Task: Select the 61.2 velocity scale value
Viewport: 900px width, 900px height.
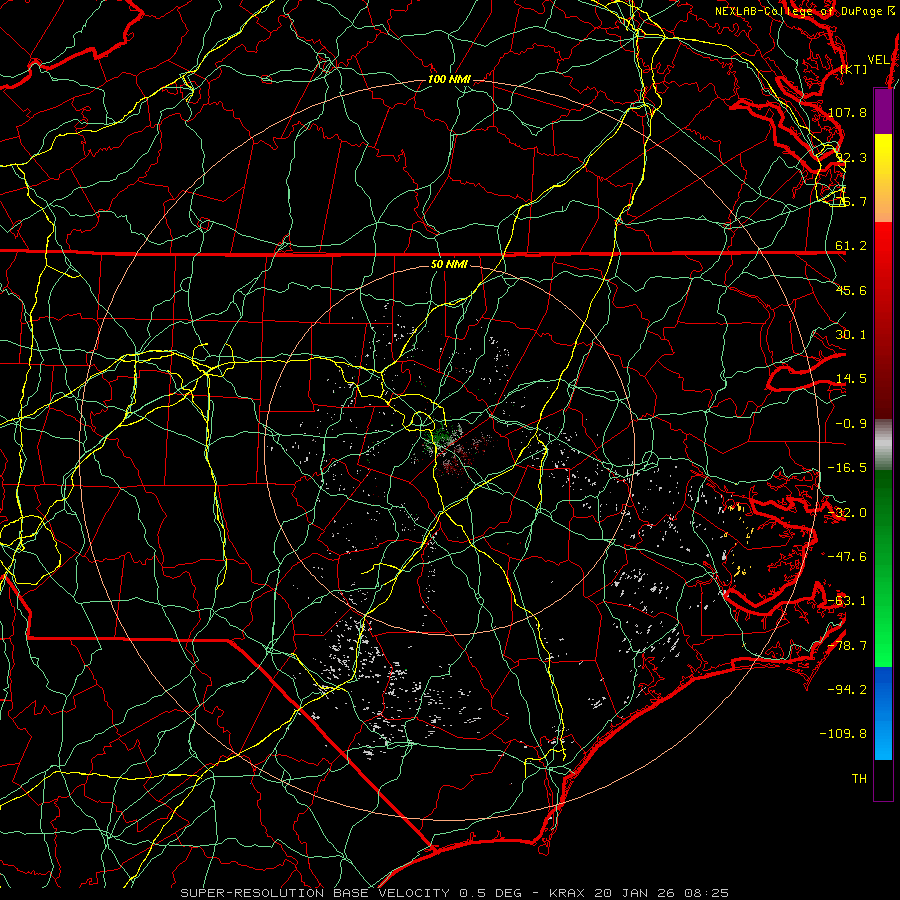Action: pyautogui.click(x=851, y=246)
